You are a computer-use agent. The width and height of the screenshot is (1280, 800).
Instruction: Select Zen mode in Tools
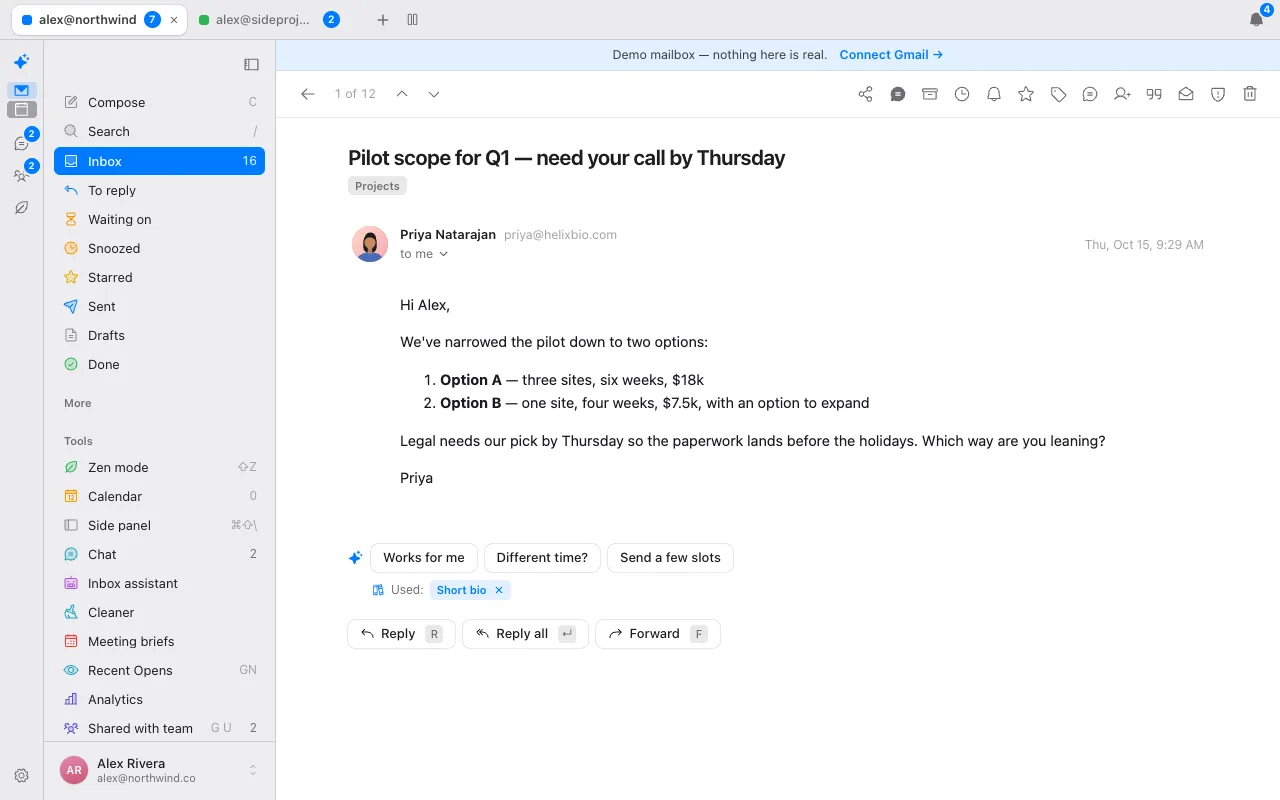point(160,467)
